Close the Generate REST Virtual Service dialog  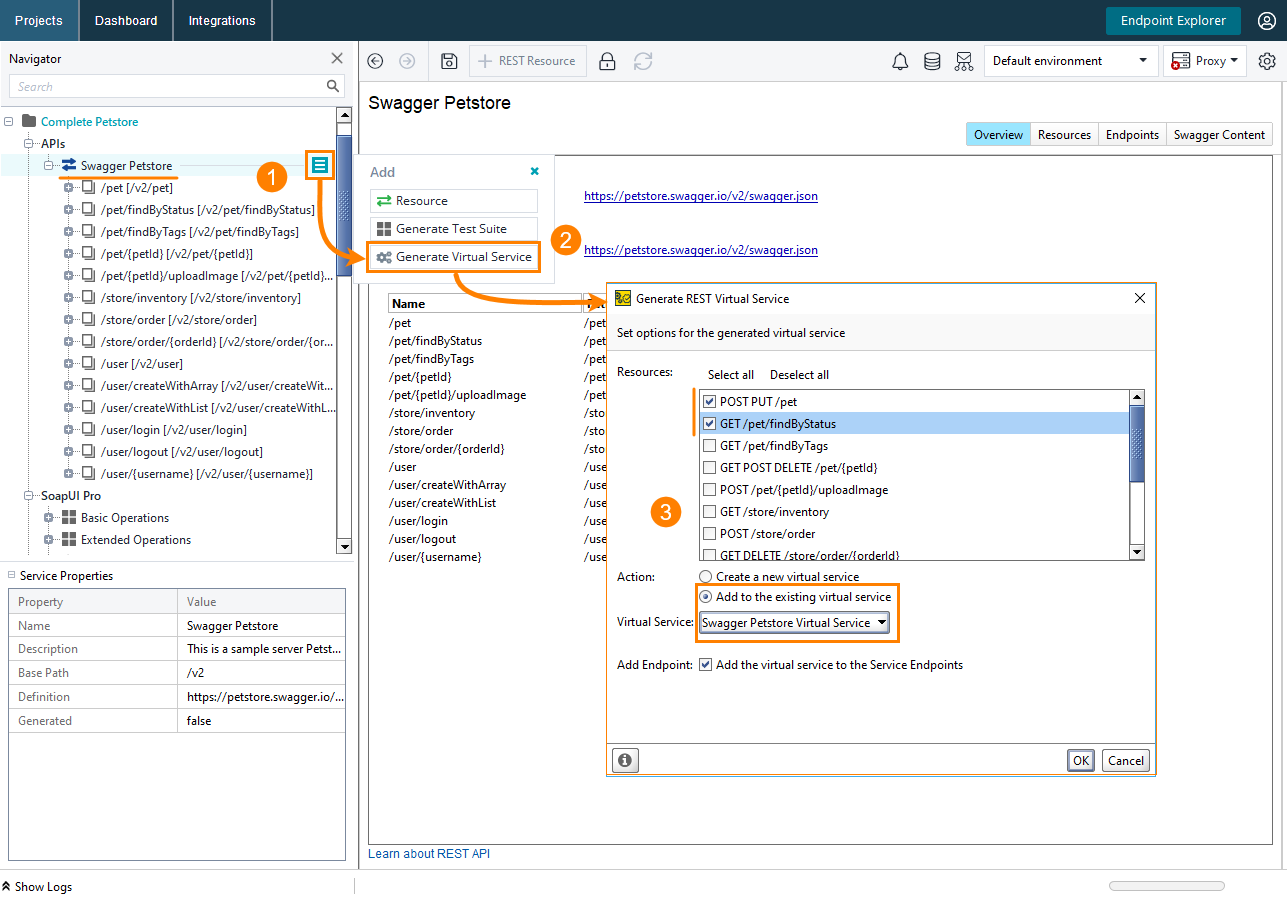click(x=1140, y=298)
